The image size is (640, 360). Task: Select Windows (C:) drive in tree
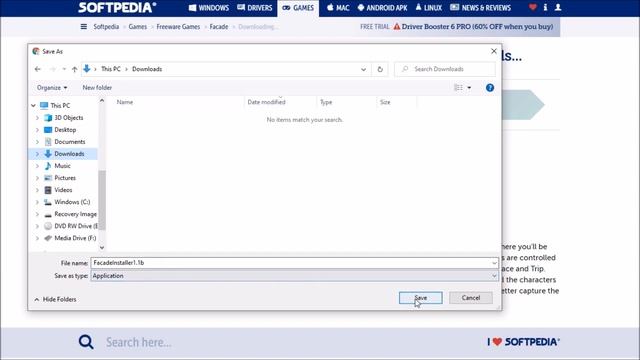coord(72,202)
